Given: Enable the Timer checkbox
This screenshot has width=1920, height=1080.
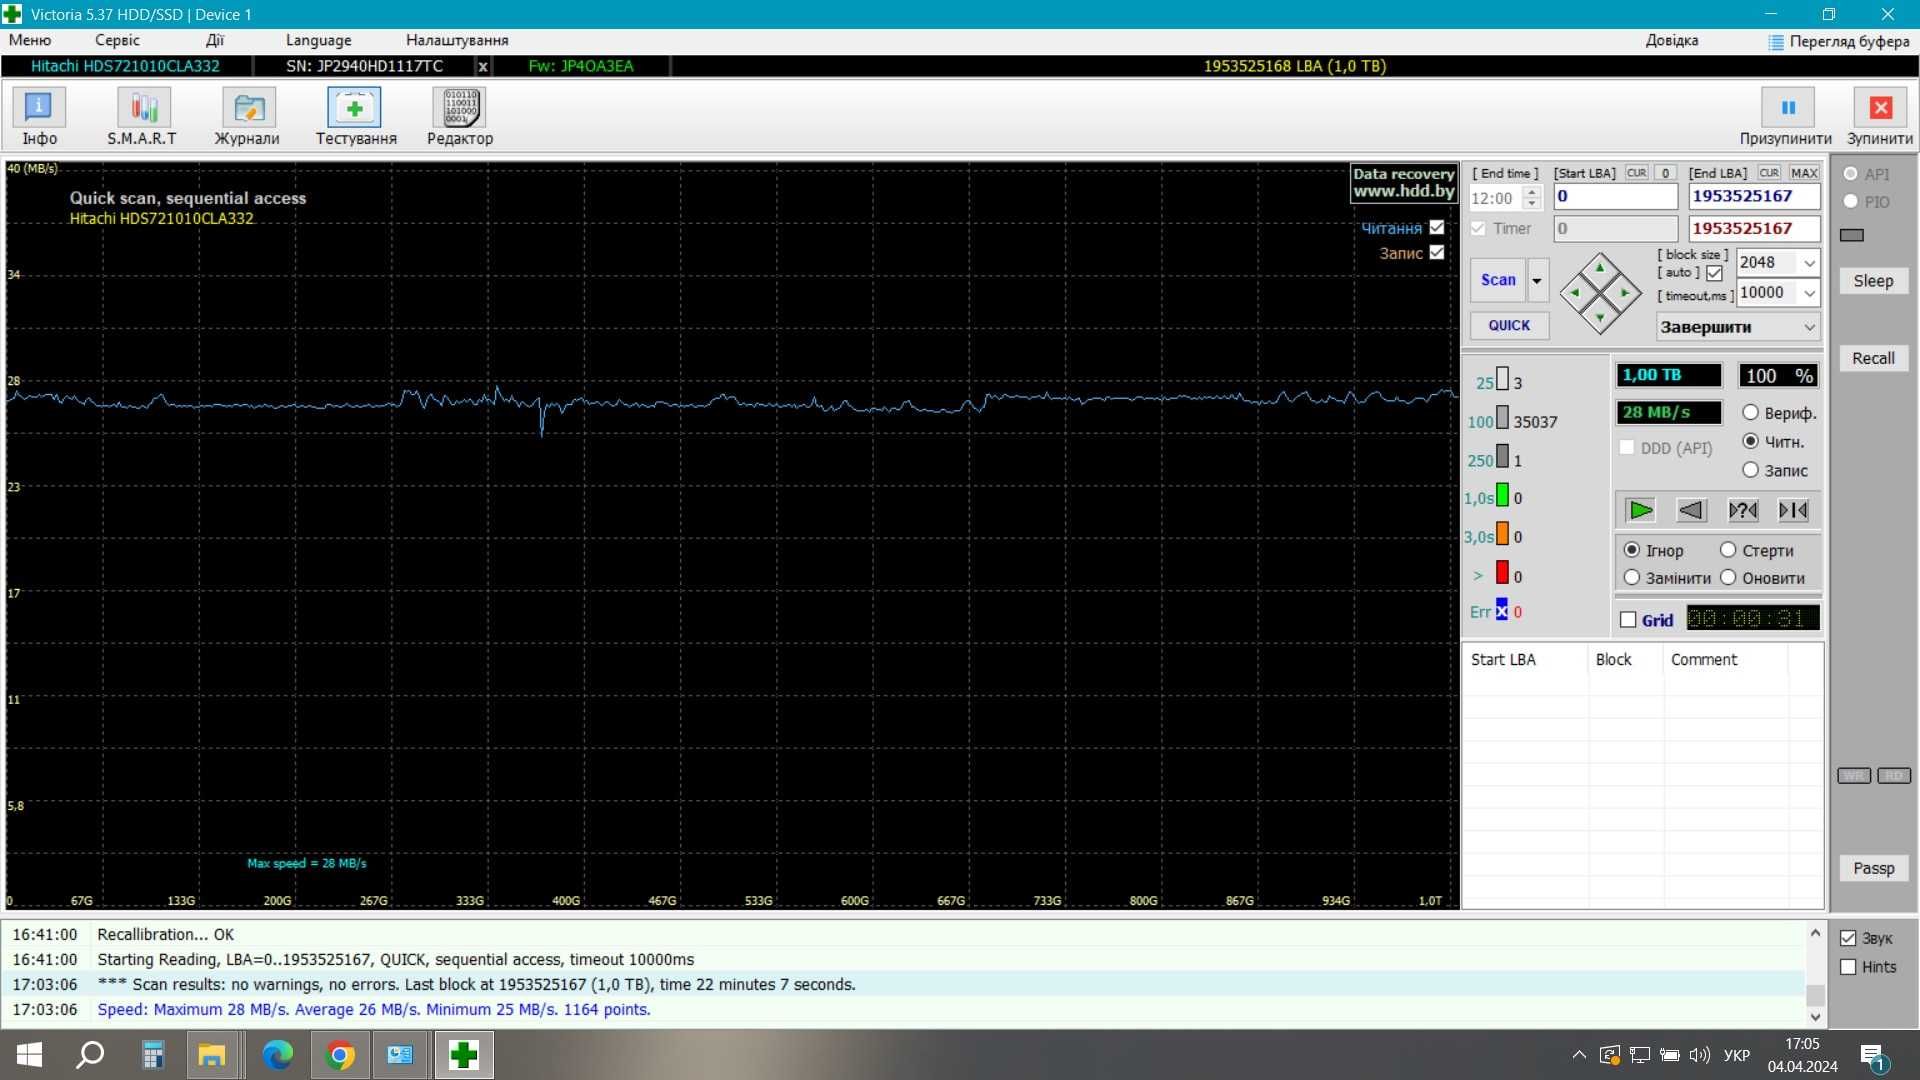Looking at the screenshot, I should [1478, 228].
